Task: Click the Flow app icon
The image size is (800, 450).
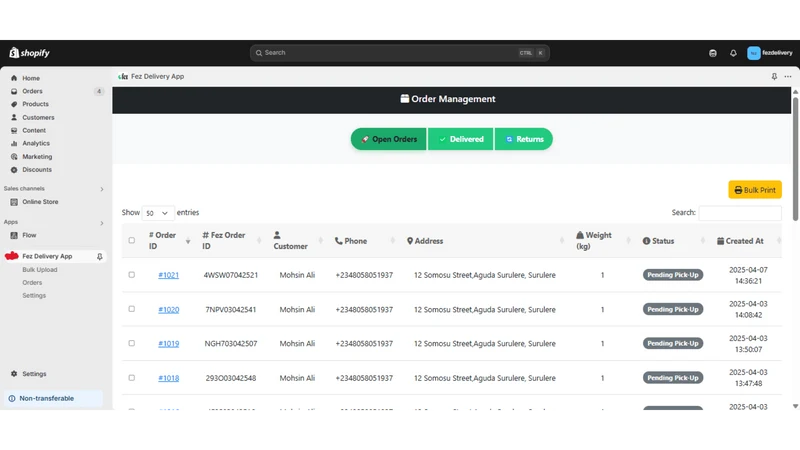Action: tap(14, 235)
